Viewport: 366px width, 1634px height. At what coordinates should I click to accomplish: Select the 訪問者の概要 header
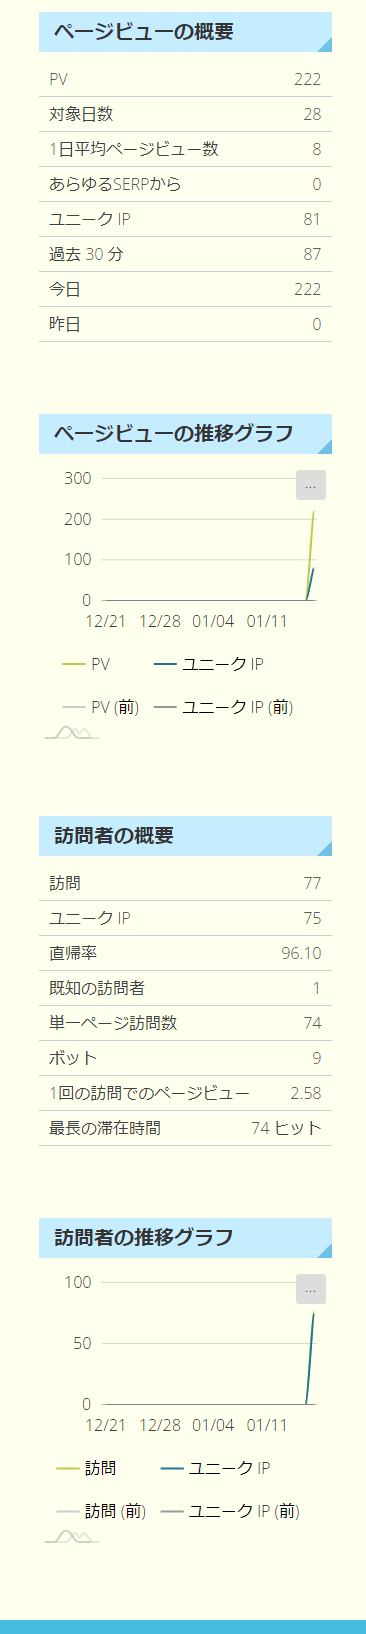(x=185, y=836)
